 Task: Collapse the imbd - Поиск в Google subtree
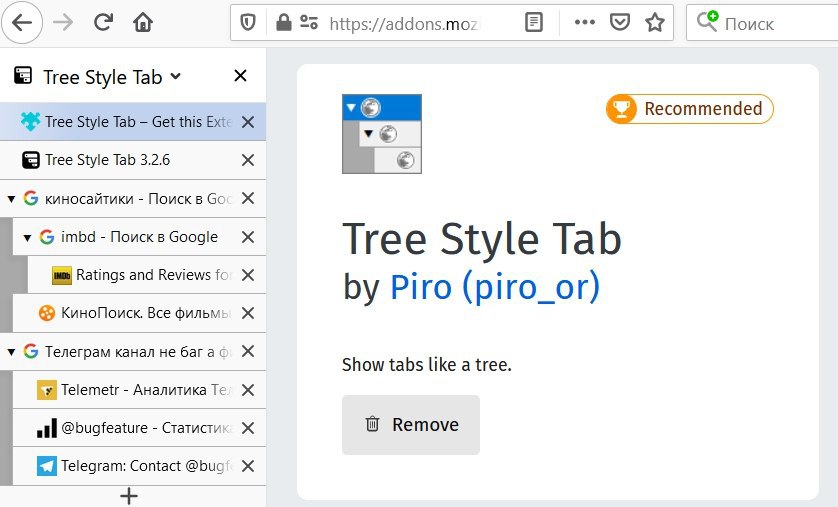(27, 238)
